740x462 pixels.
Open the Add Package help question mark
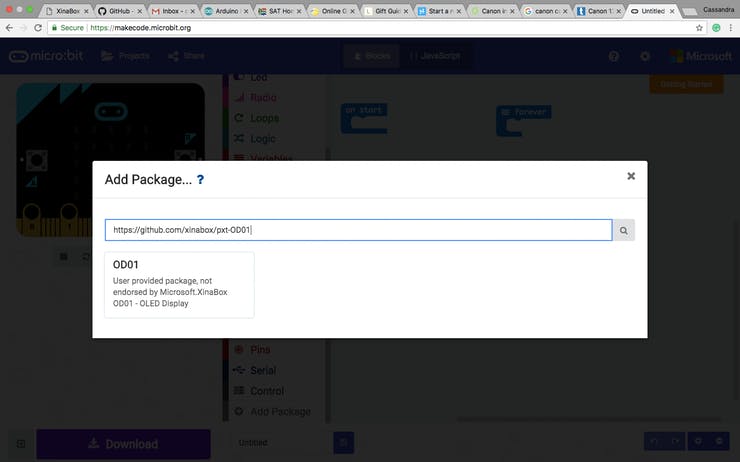200,180
